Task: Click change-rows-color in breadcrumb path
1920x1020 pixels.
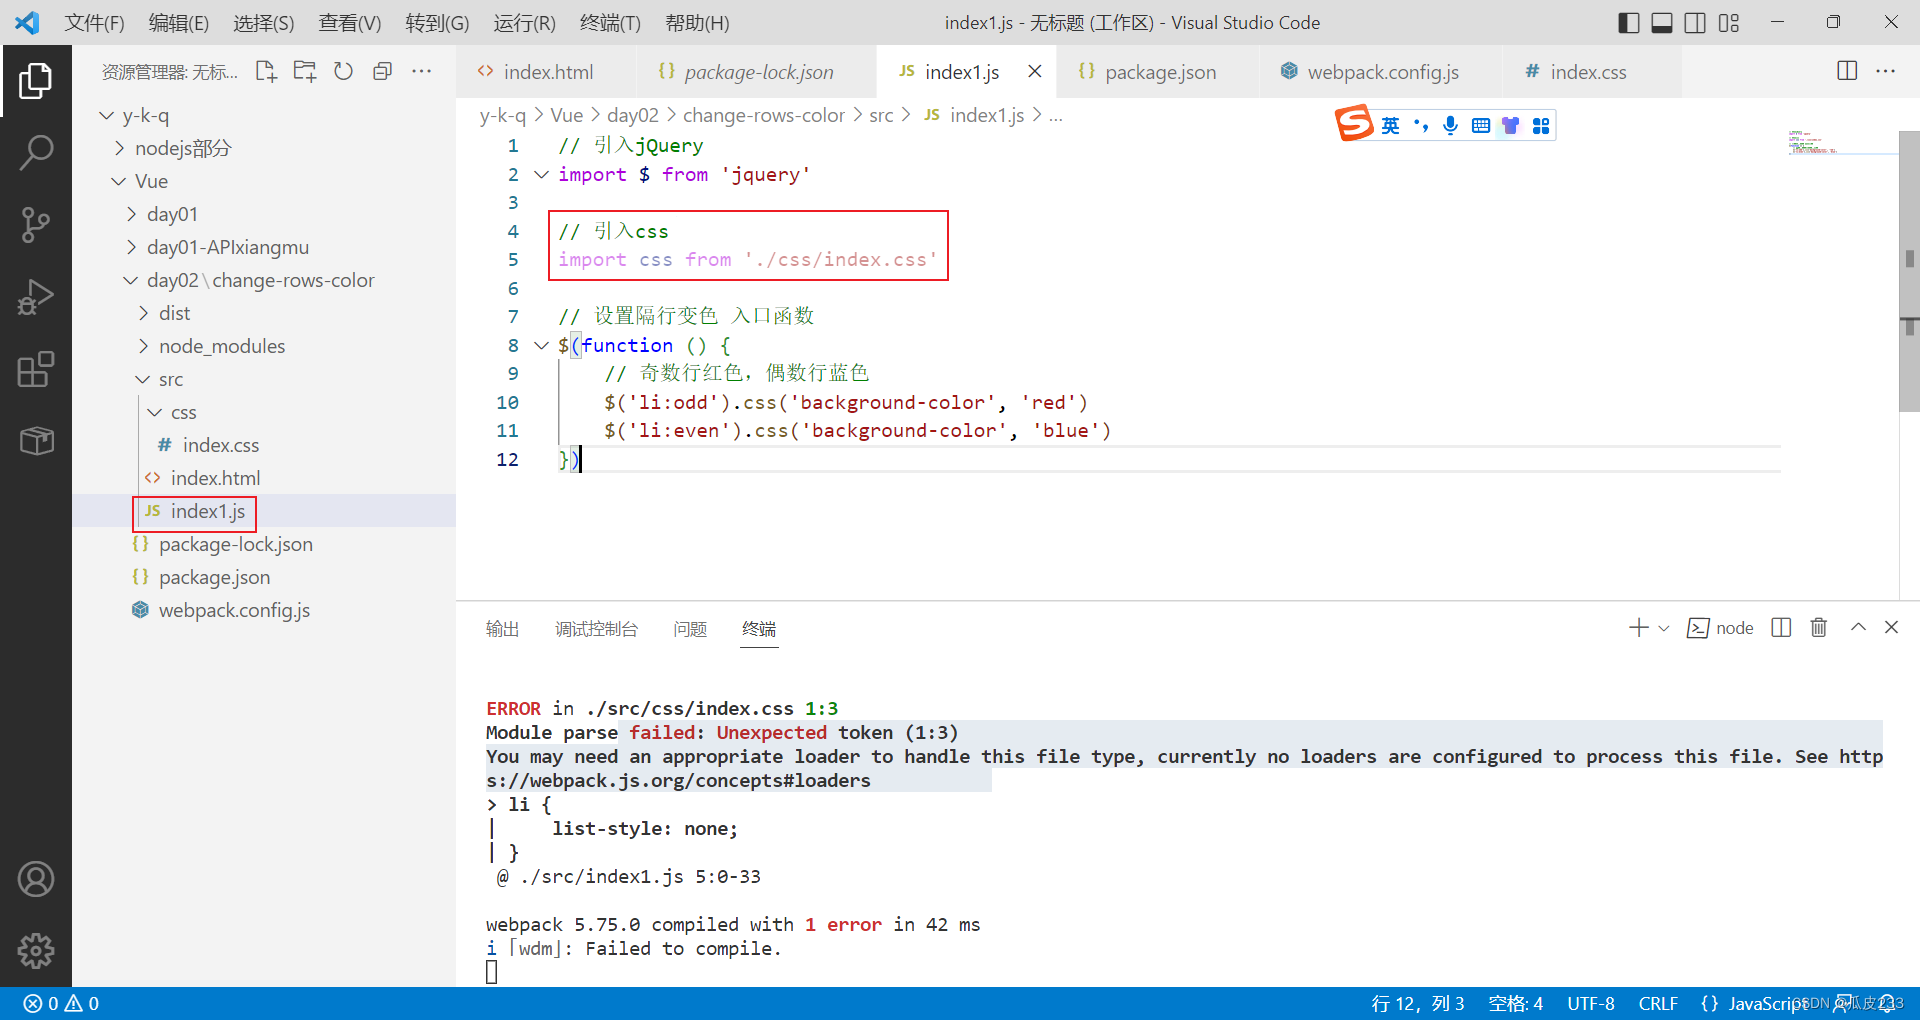Action: (764, 115)
